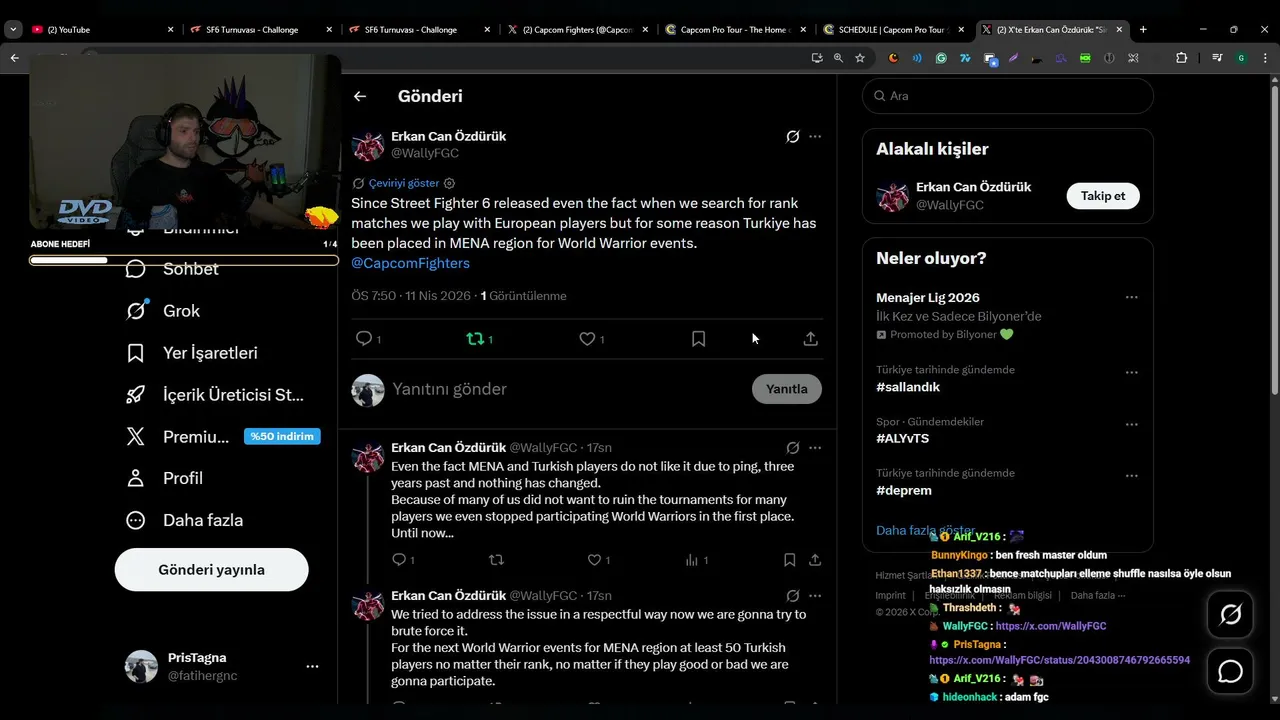
Task: Click the floating chat messages button
Action: (x=1231, y=672)
